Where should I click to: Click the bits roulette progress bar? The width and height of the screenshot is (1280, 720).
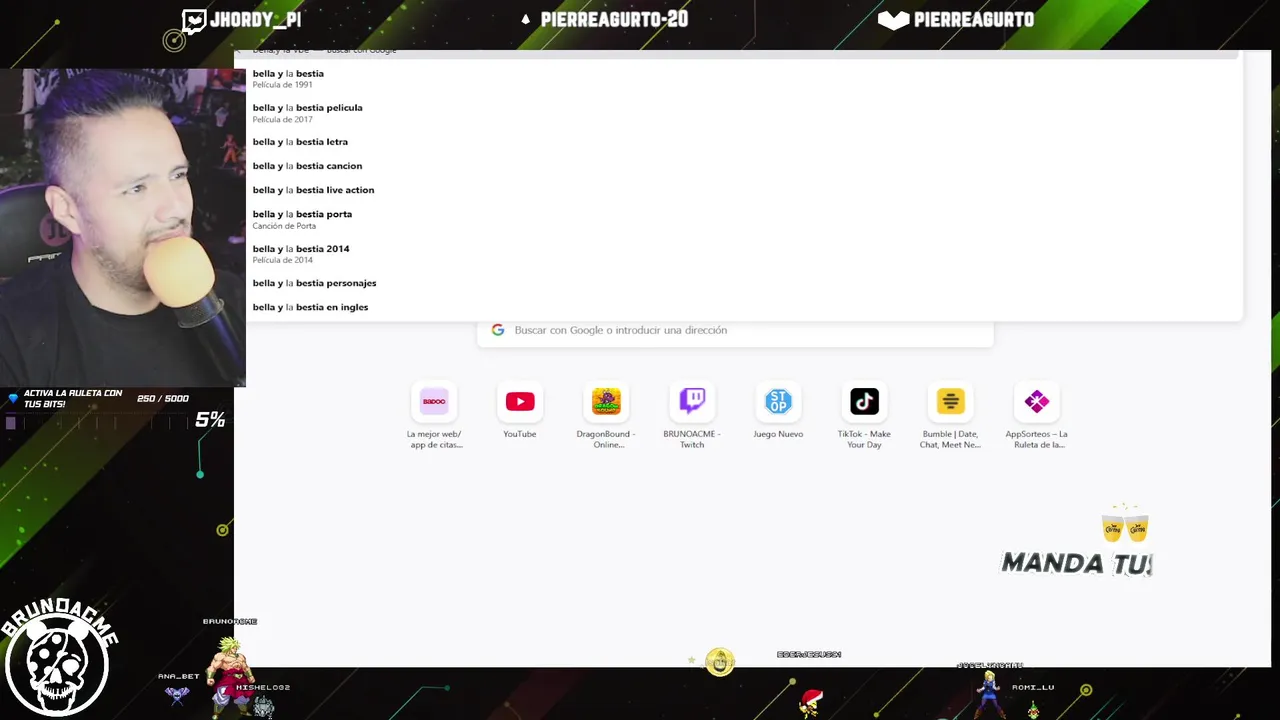[x=96, y=423]
